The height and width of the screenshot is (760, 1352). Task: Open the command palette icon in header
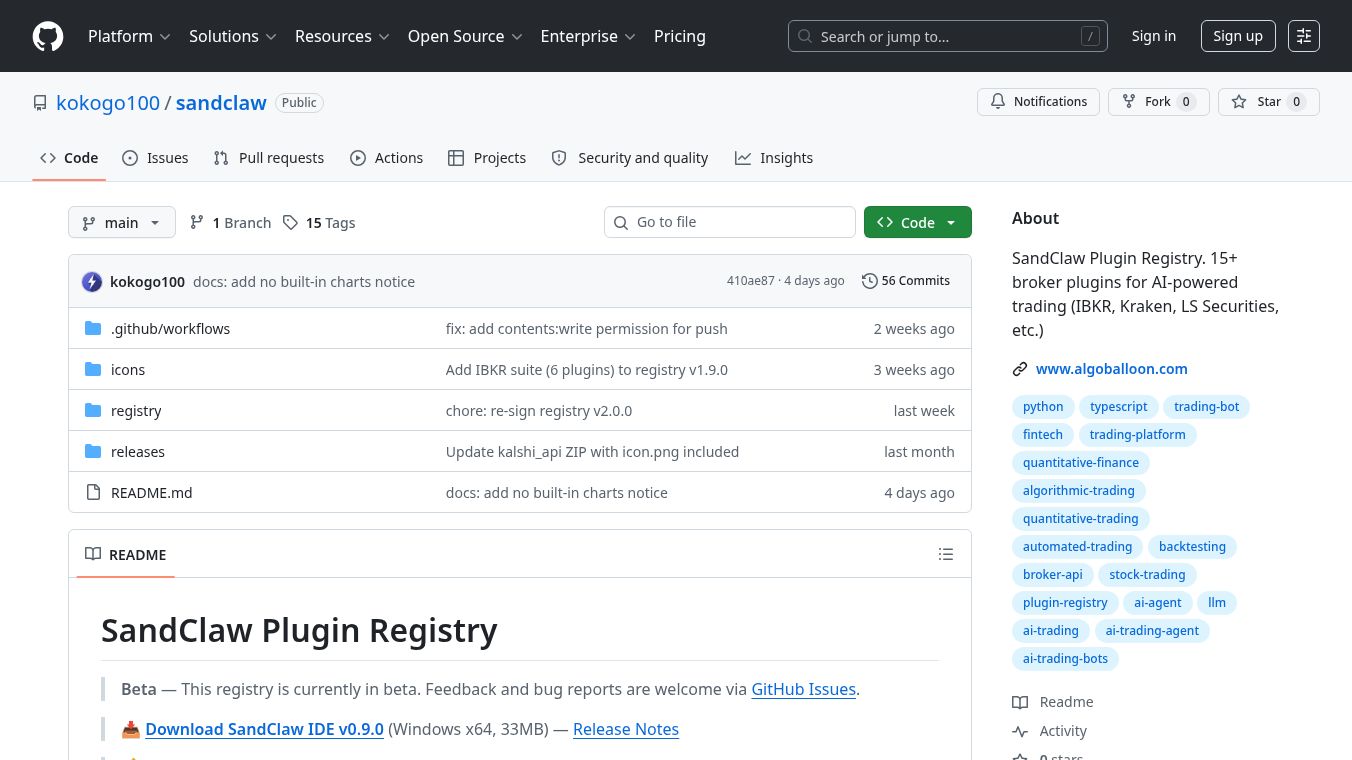1304,36
